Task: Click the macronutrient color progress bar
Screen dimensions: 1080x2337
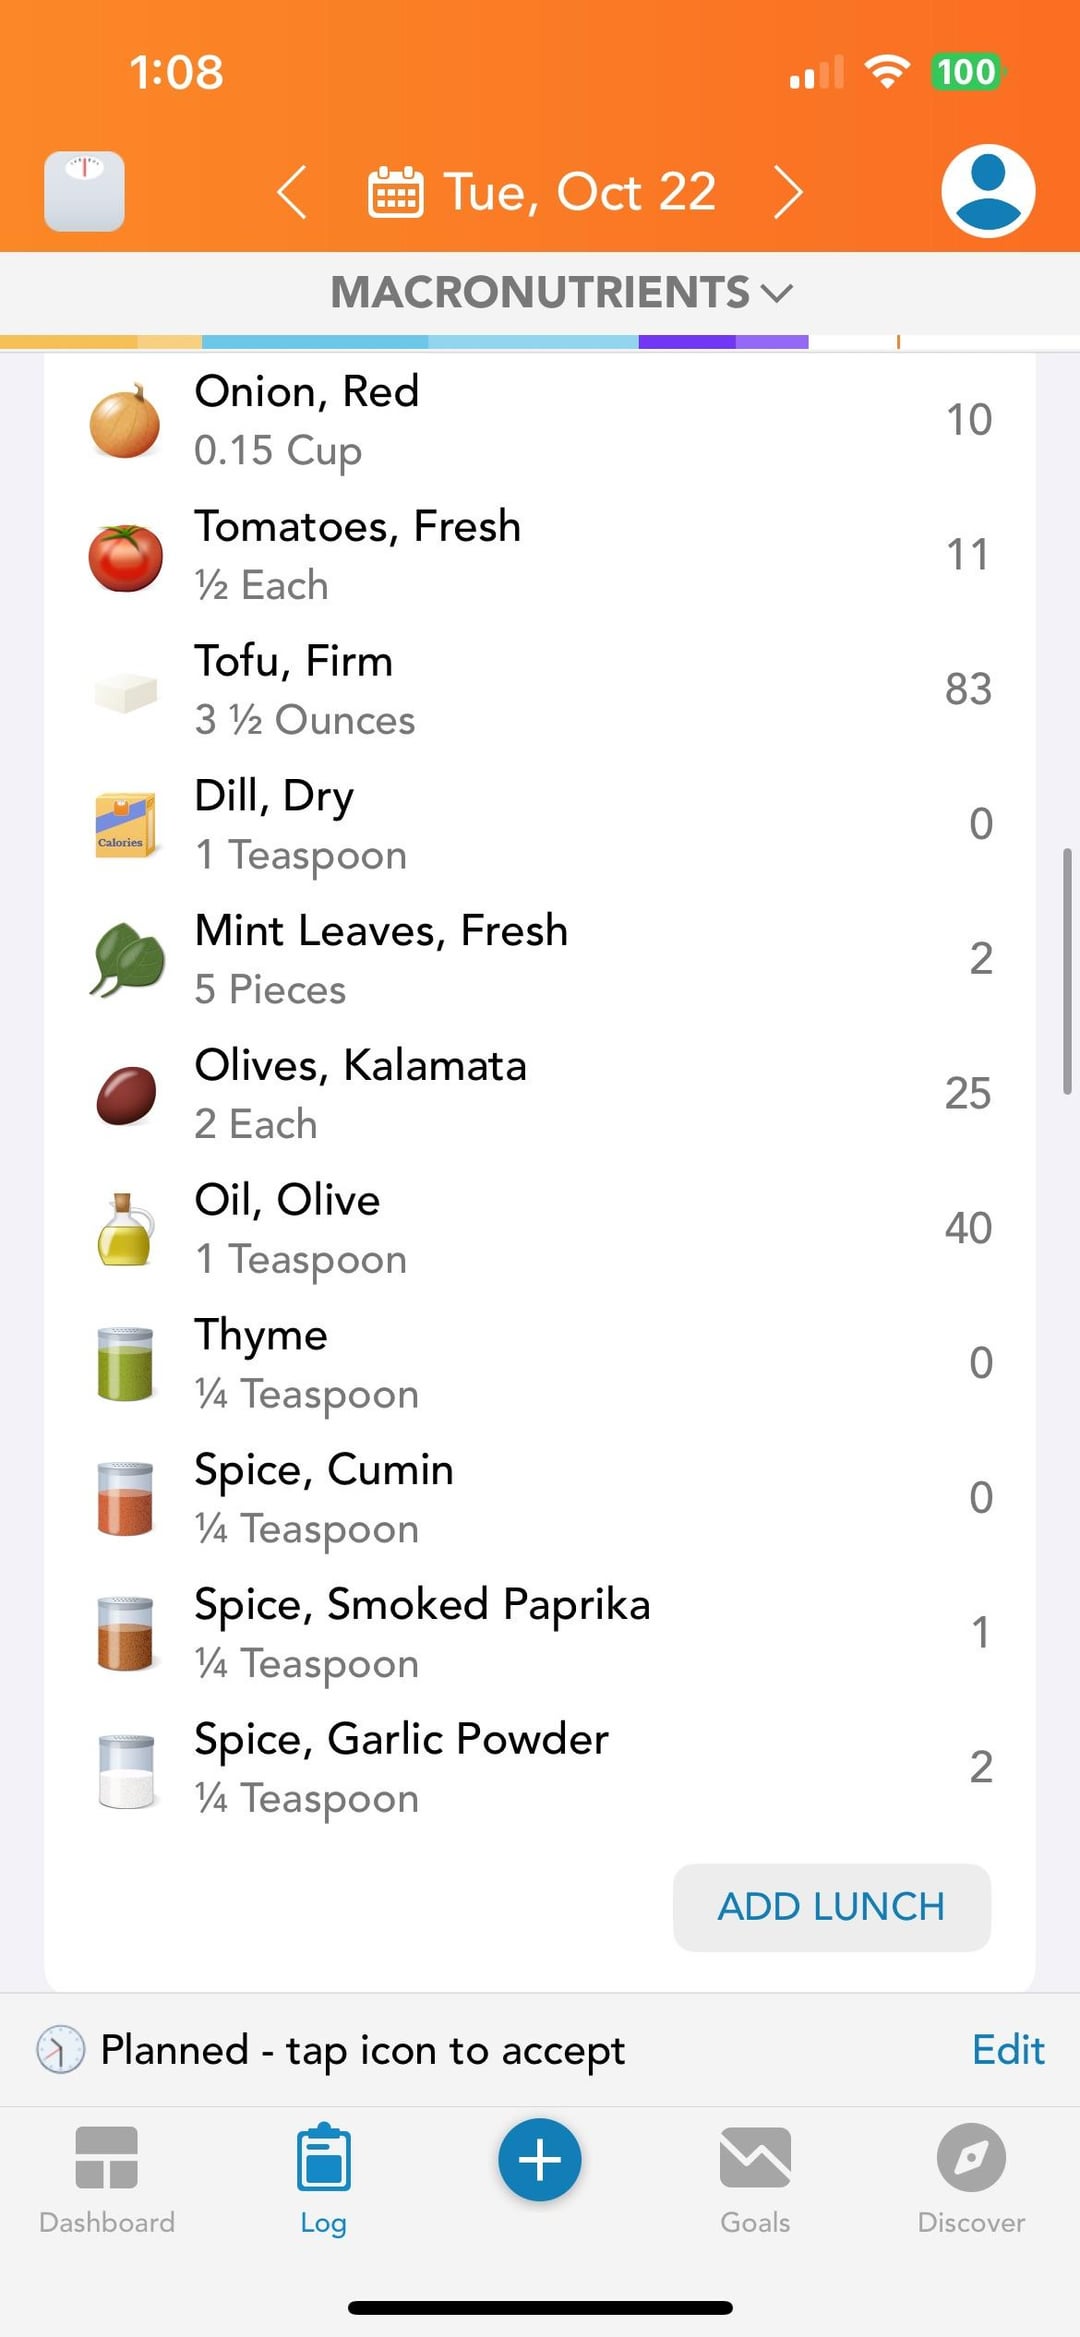Action: pyautogui.click(x=450, y=342)
